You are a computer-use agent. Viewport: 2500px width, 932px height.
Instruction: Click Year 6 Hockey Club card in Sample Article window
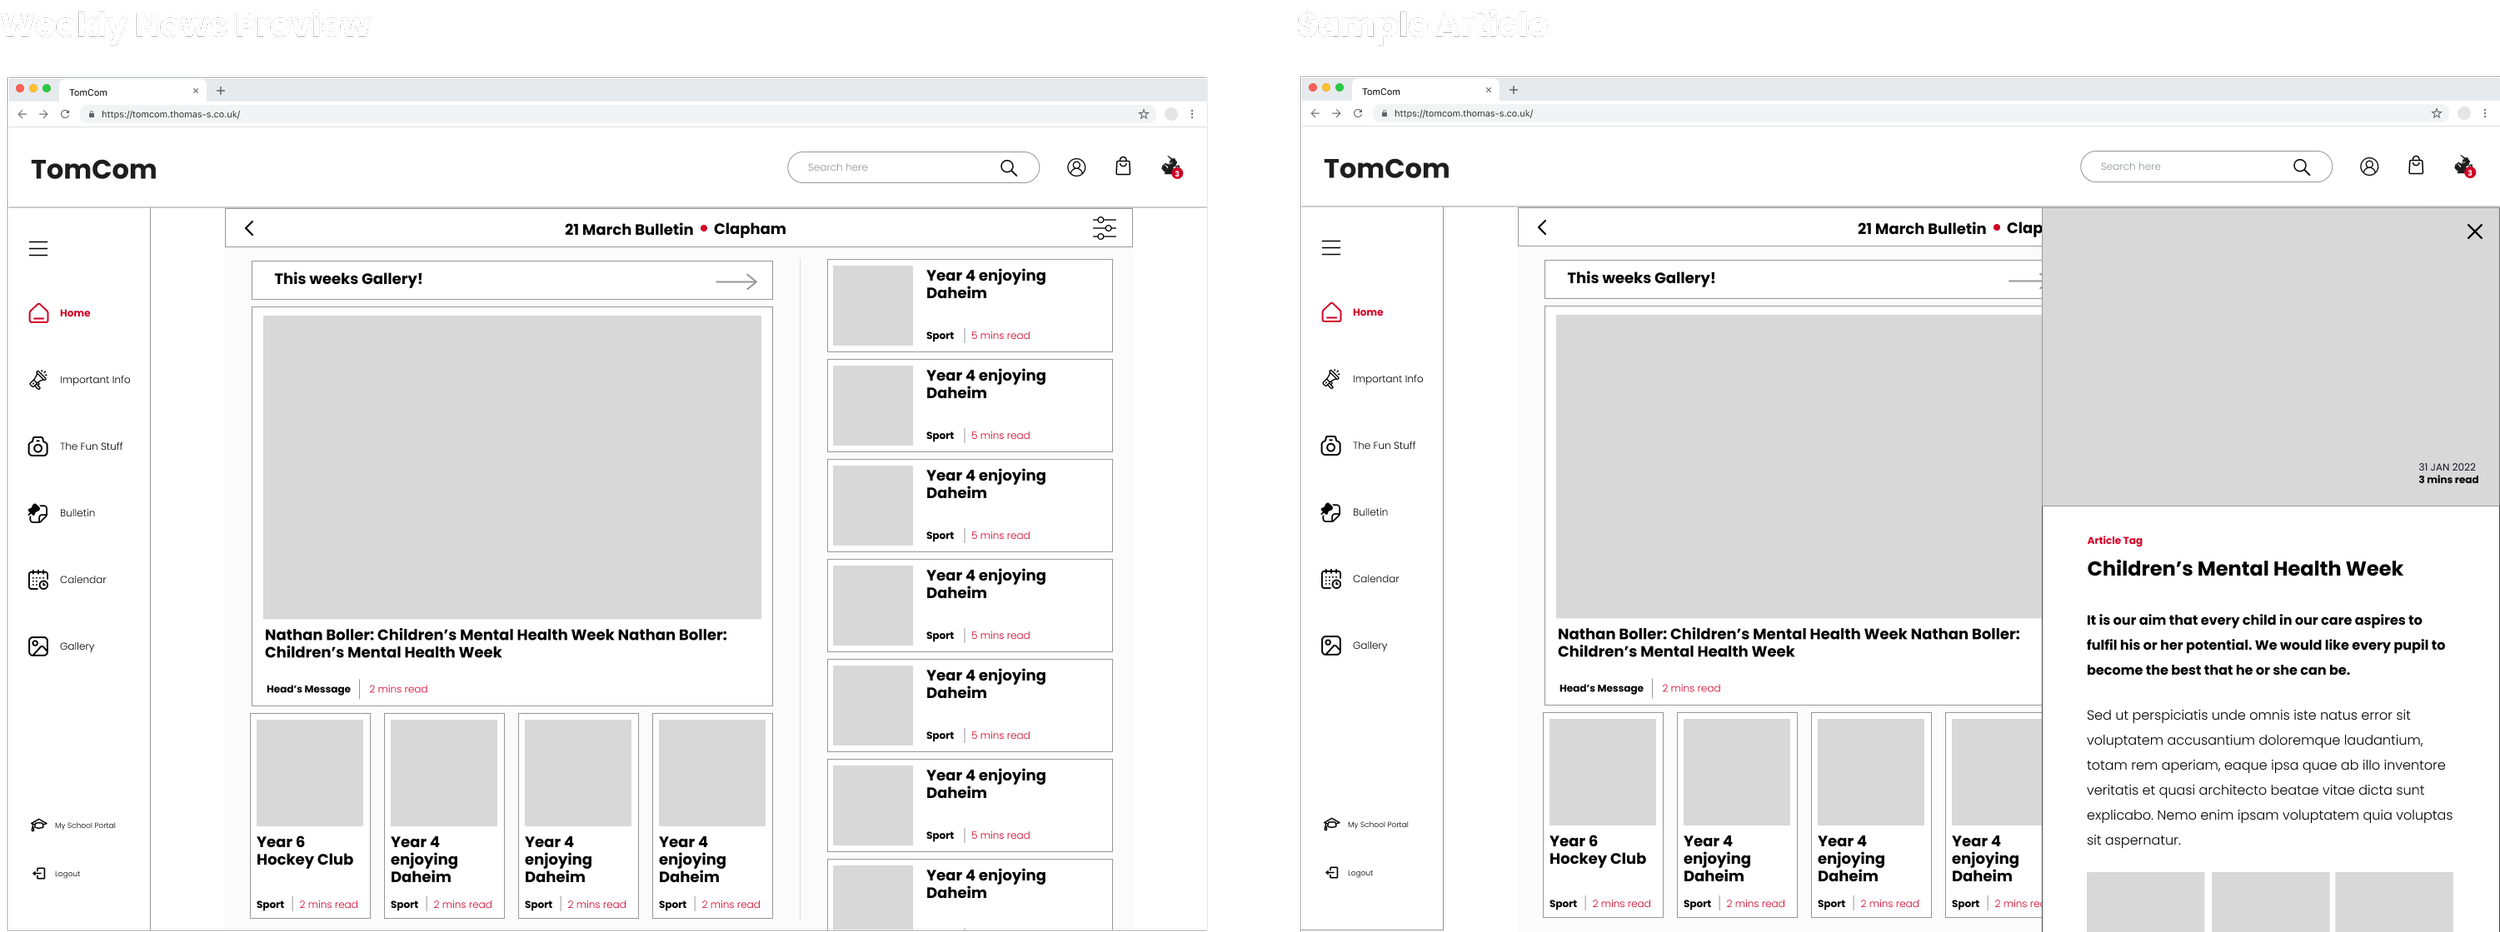tap(1603, 814)
